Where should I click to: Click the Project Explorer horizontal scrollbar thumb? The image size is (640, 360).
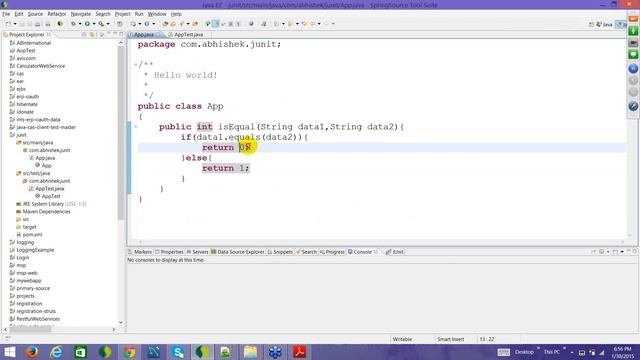[31, 329]
